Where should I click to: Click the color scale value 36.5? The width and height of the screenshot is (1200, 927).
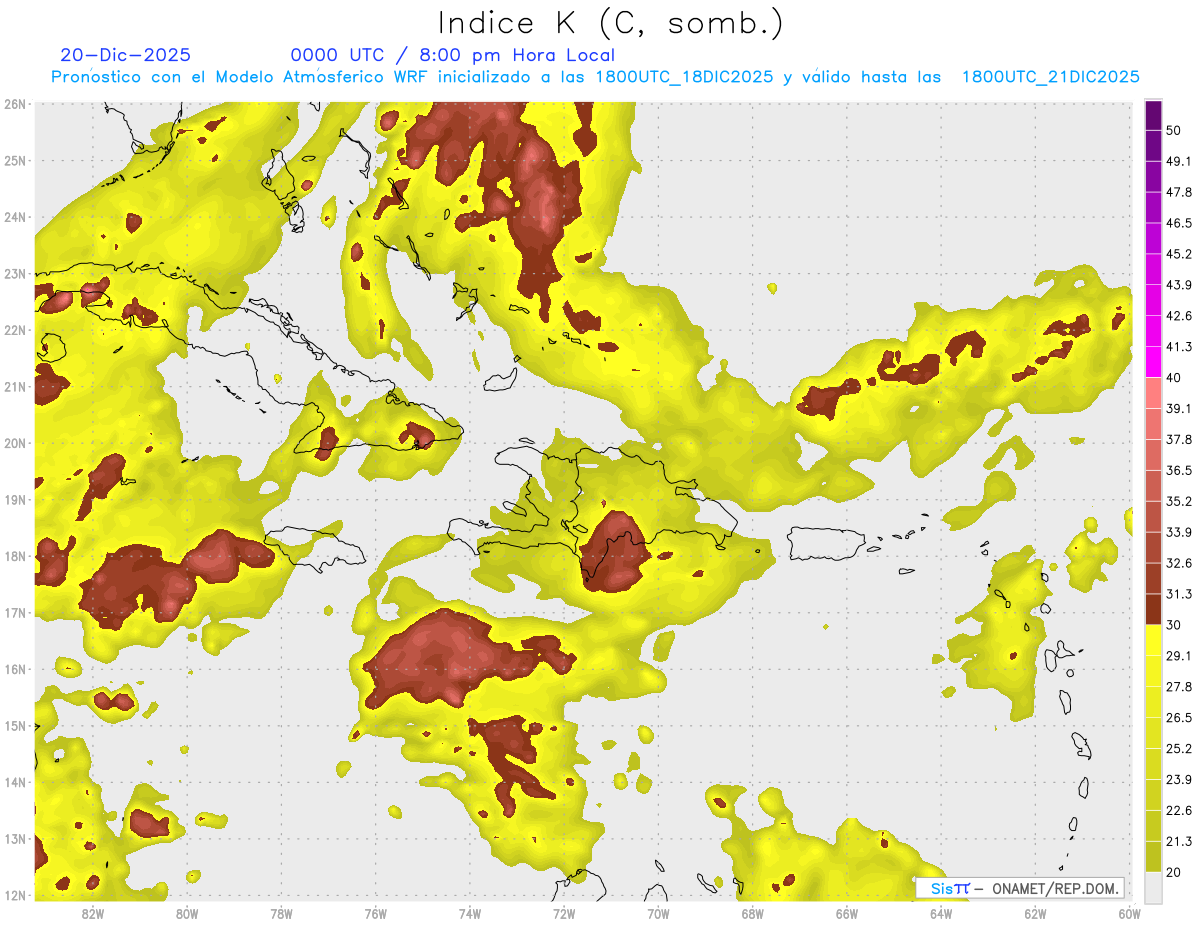tap(1178, 470)
